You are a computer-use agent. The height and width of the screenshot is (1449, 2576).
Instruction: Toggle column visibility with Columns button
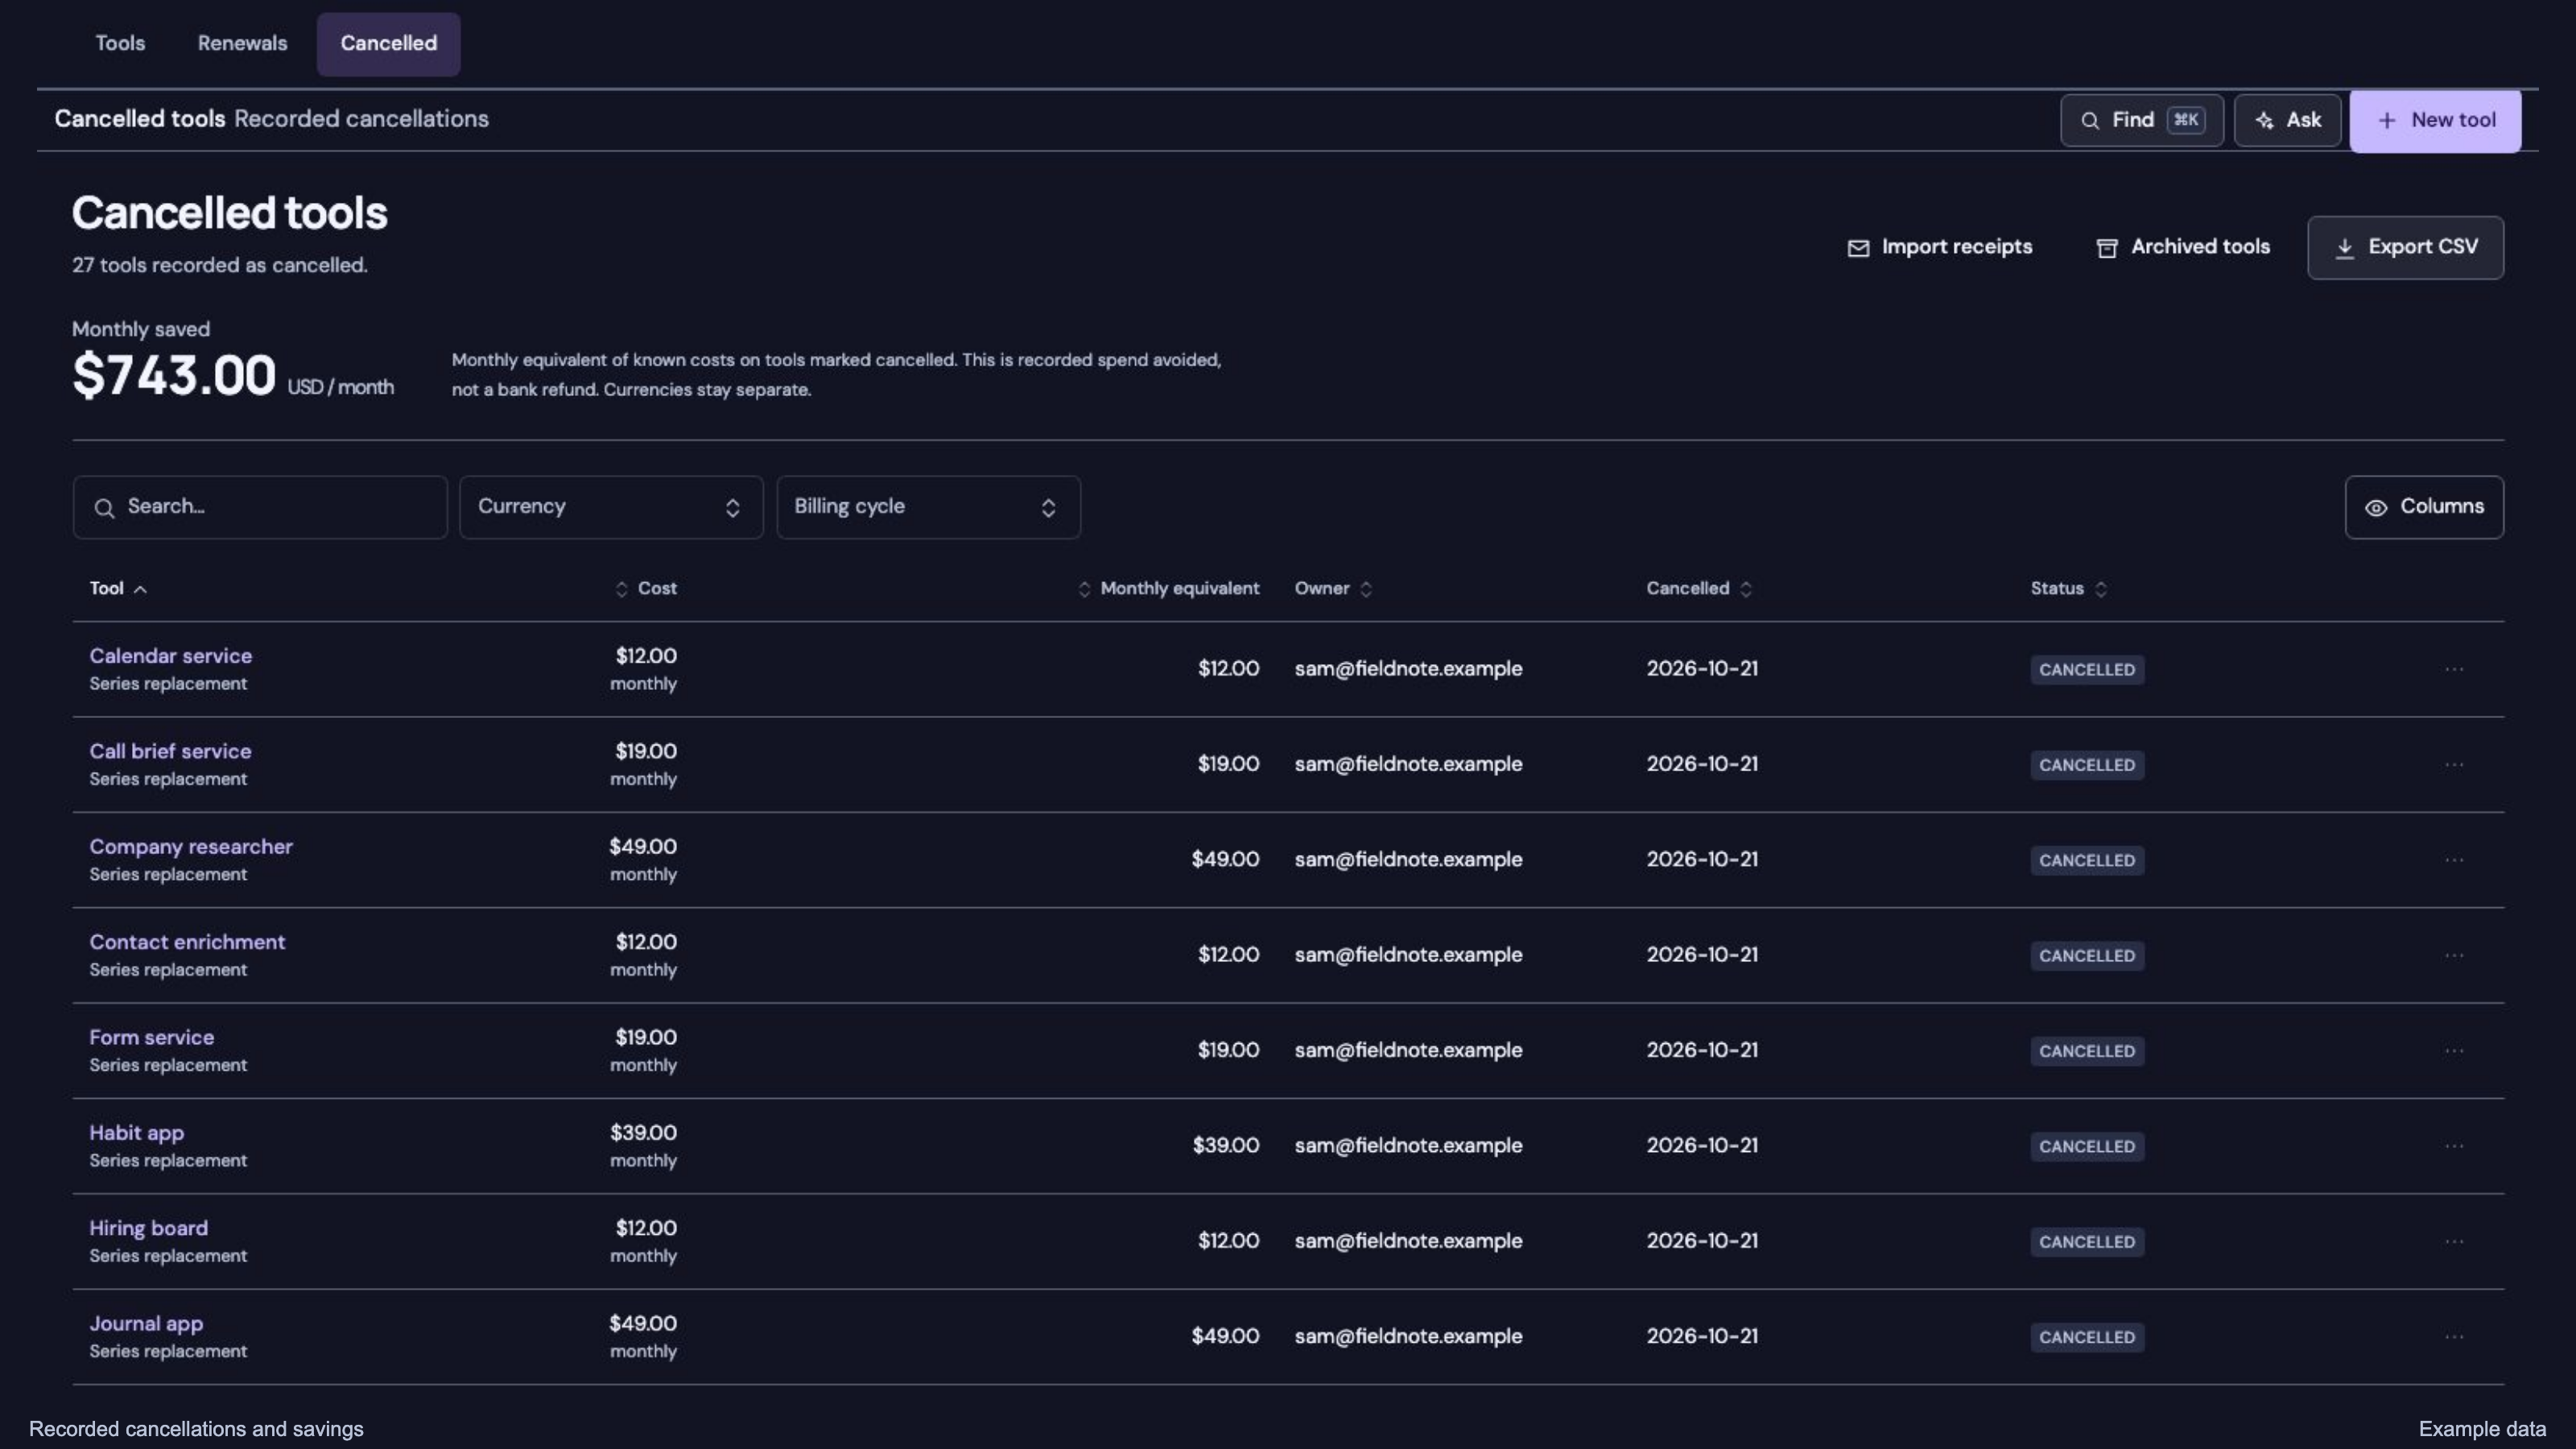pyautogui.click(x=2424, y=507)
